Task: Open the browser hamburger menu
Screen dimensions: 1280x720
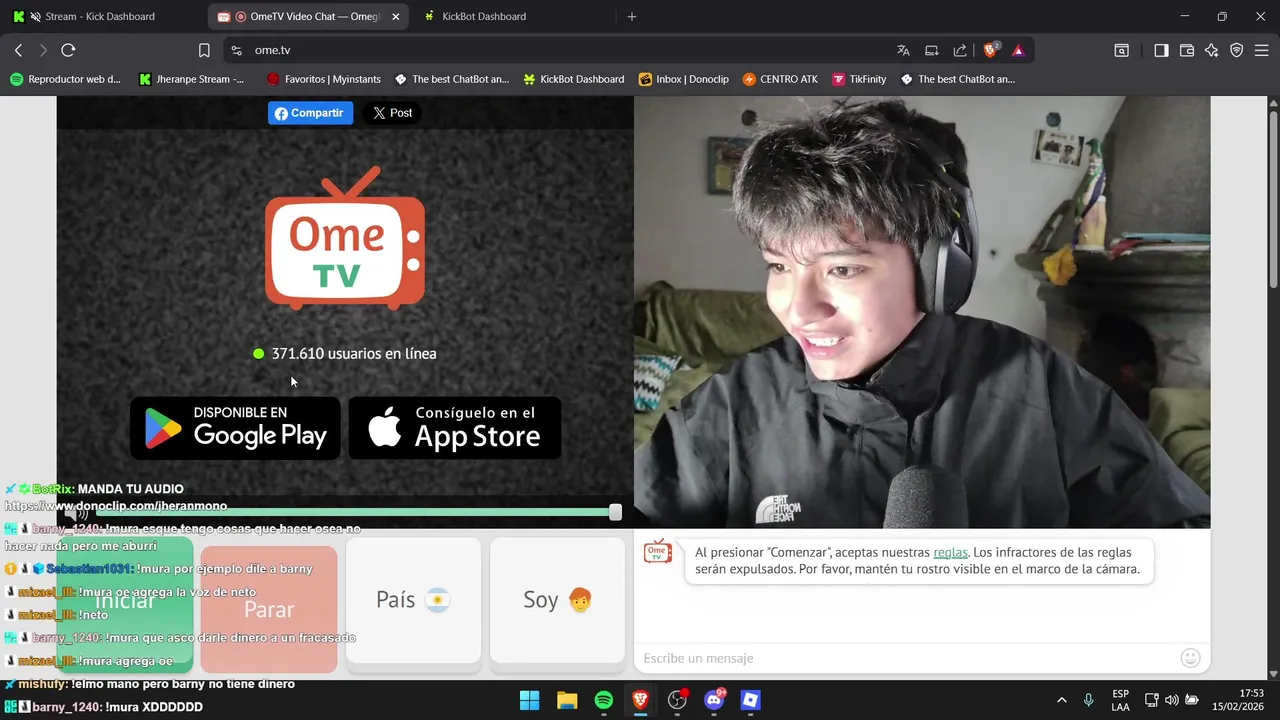Action: pos(1261,50)
